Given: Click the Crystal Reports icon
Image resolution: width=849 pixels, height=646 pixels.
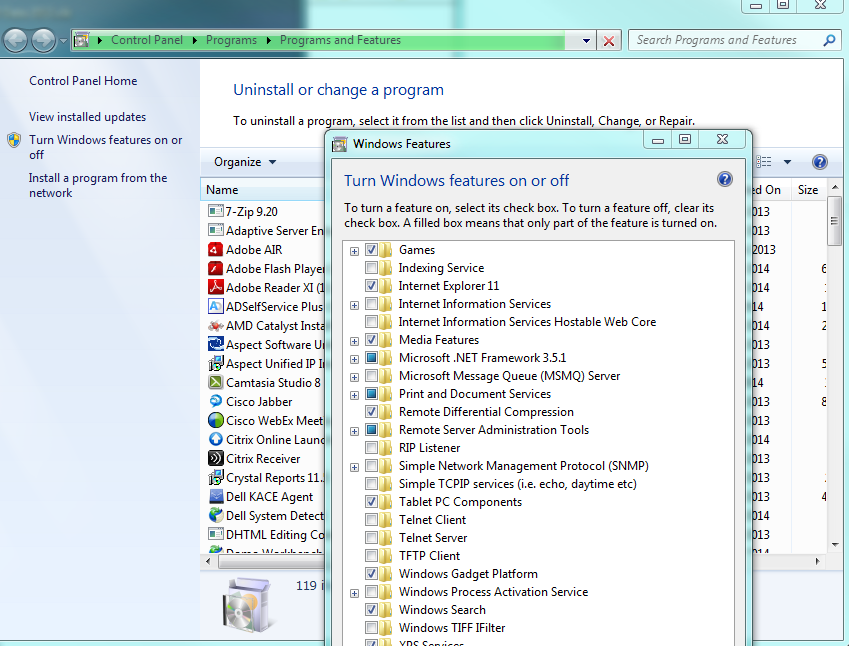Looking at the screenshot, I should point(215,477).
